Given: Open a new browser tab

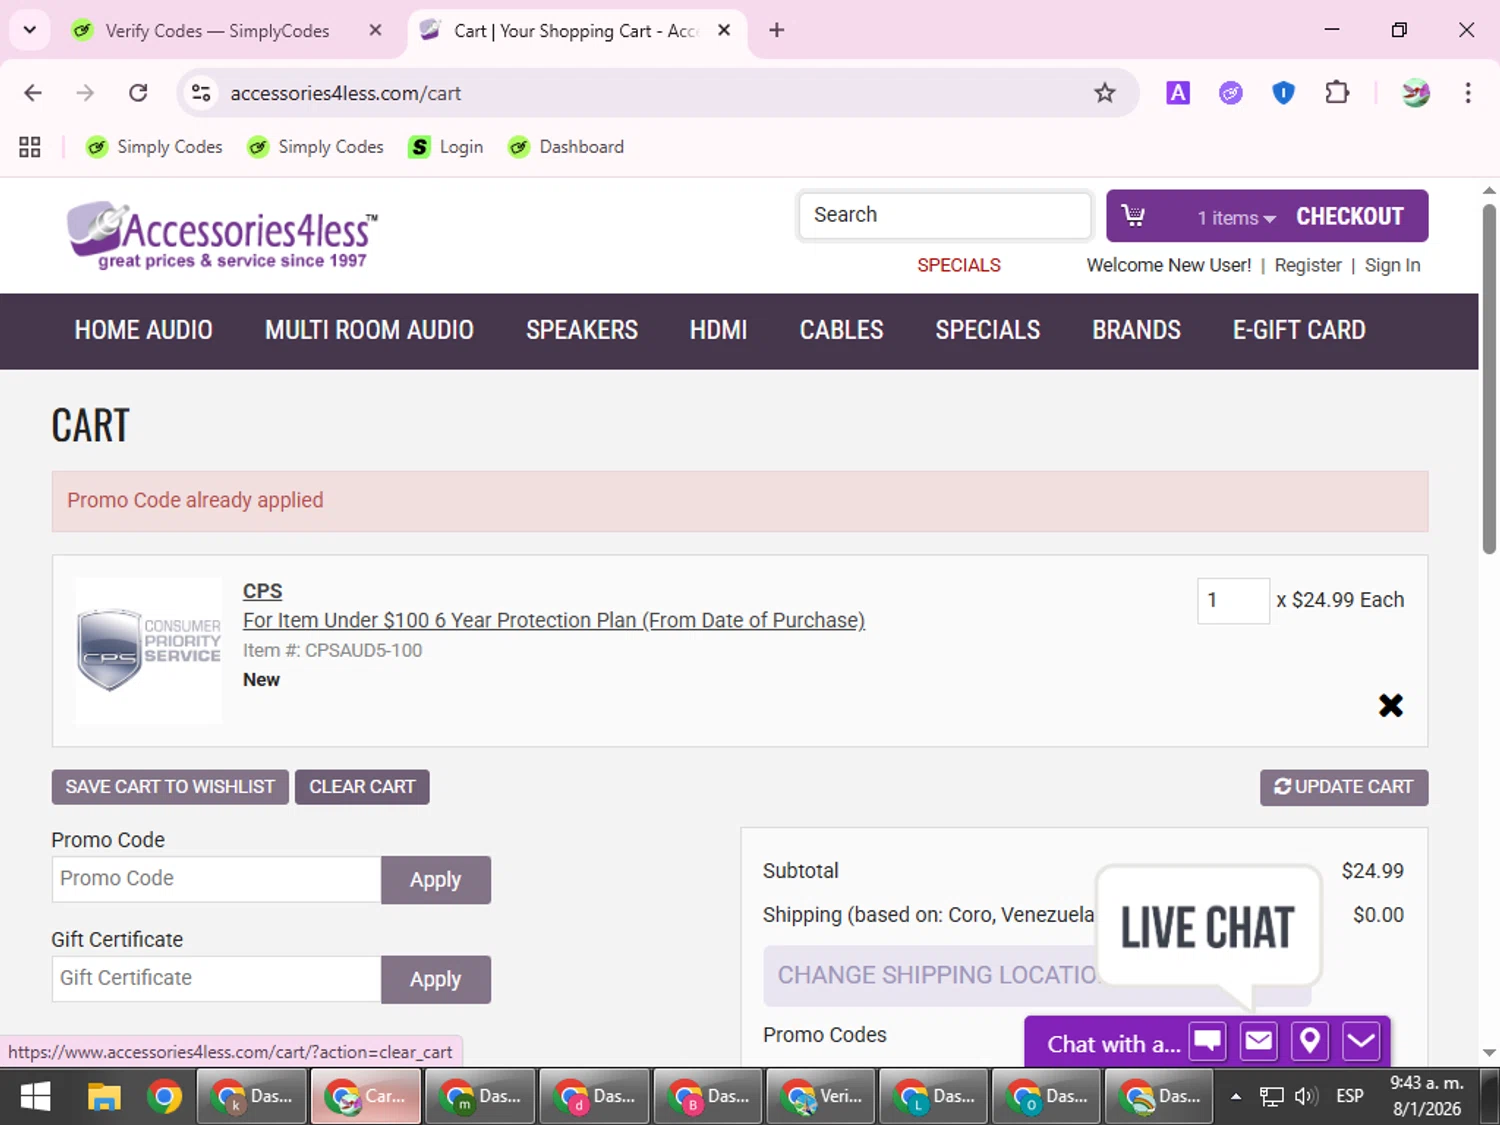Looking at the screenshot, I should [776, 30].
